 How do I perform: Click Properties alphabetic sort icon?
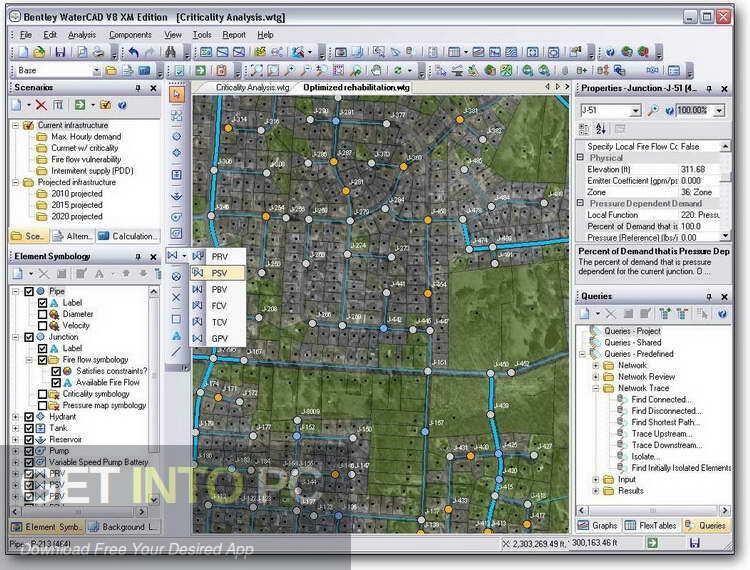coord(601,129)
